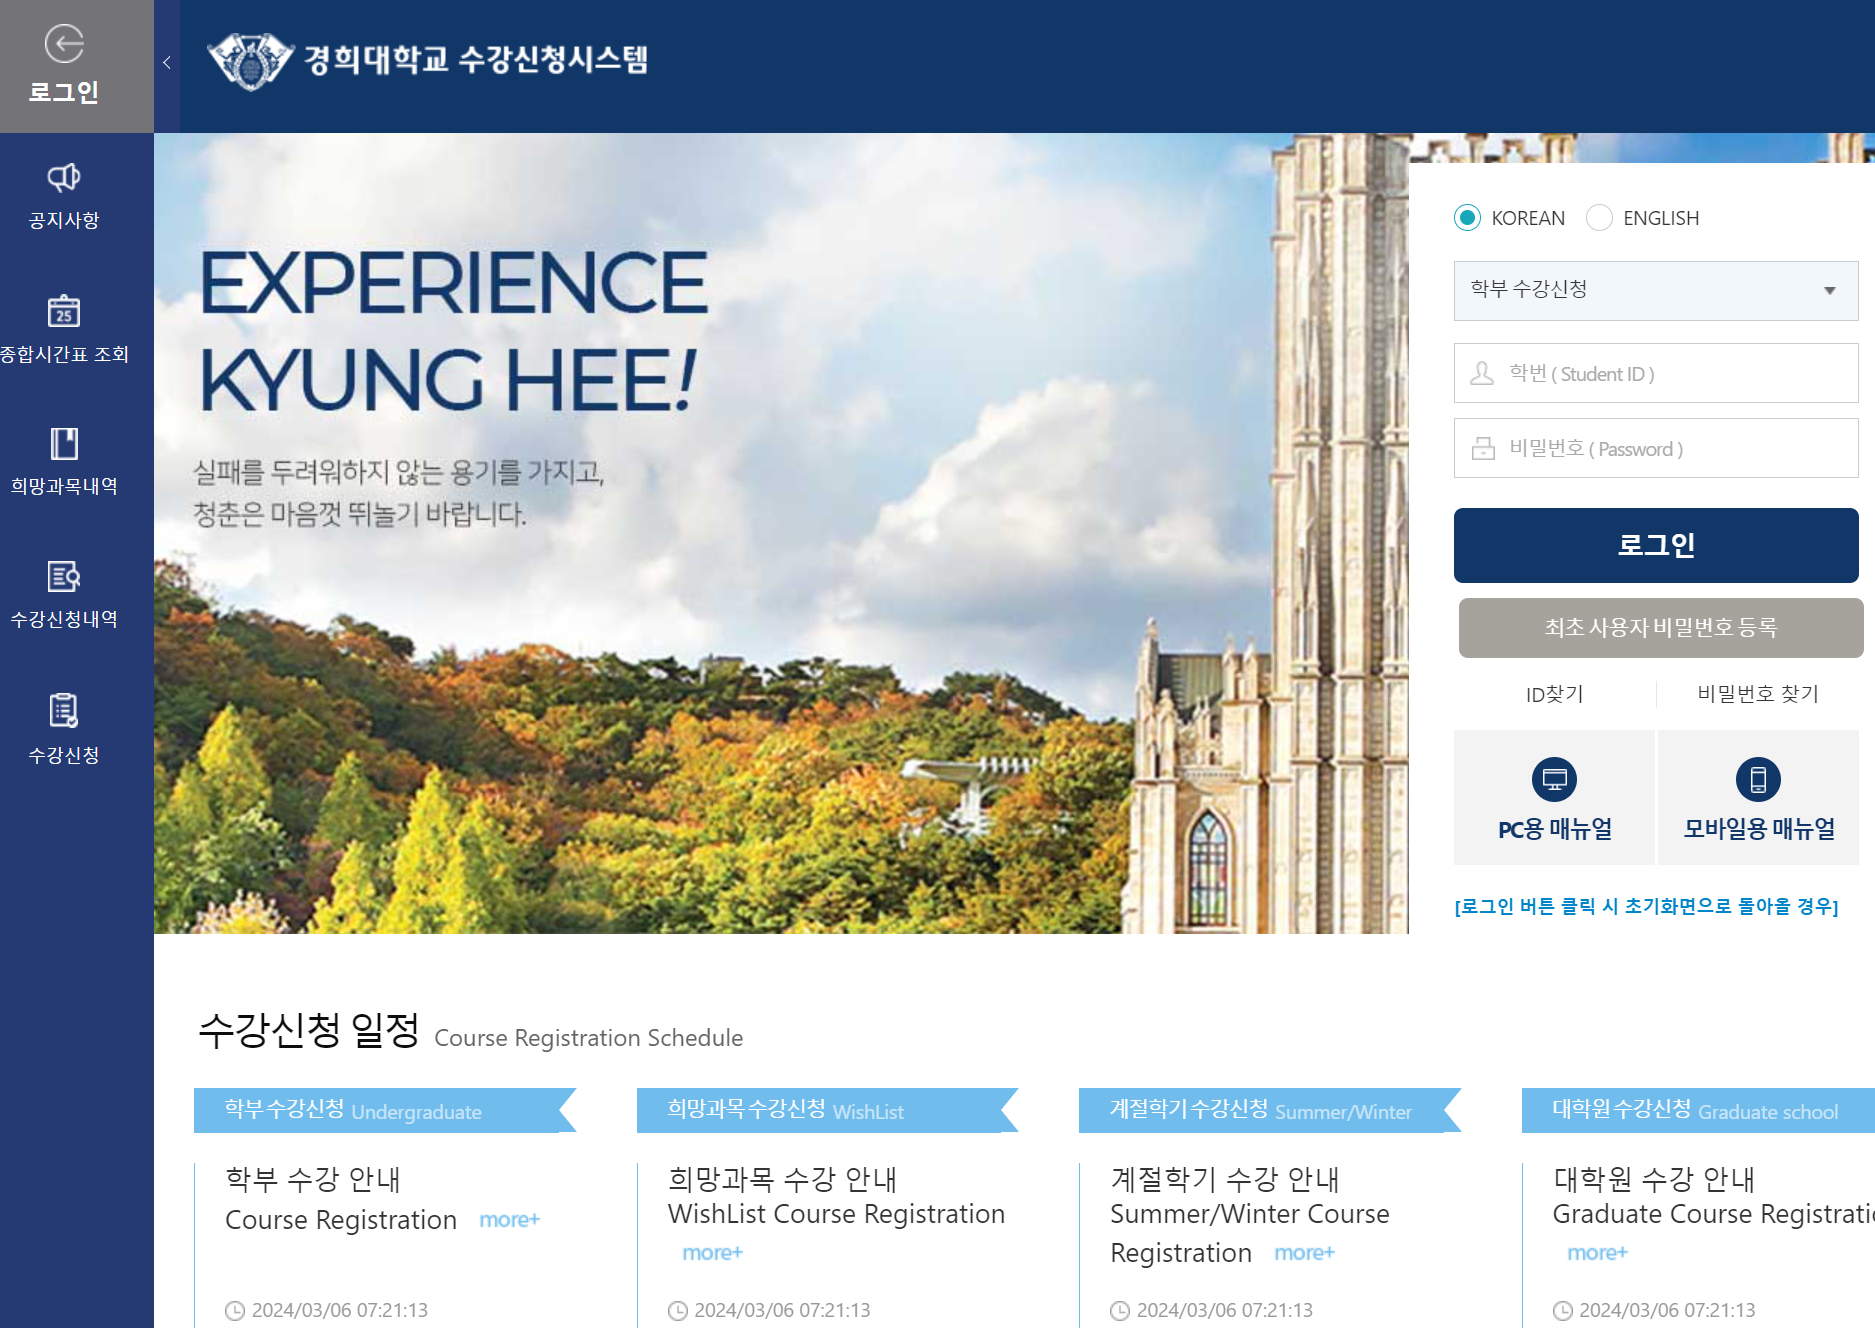Click the 비밀번호 찾기 link
Image resolution: width=1875 pixels, height=1328 pixels.
point(1758,694)
